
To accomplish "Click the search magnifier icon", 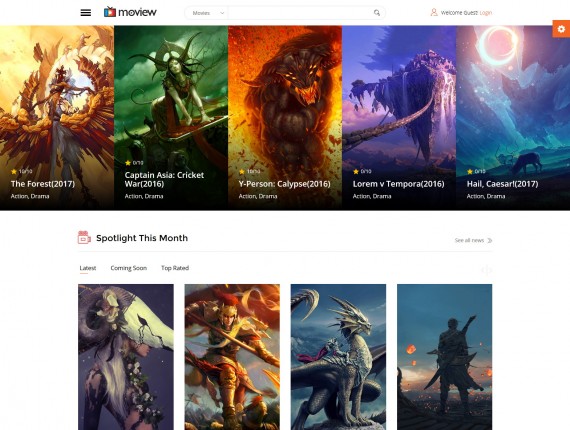I will click(x=377, y=13).
